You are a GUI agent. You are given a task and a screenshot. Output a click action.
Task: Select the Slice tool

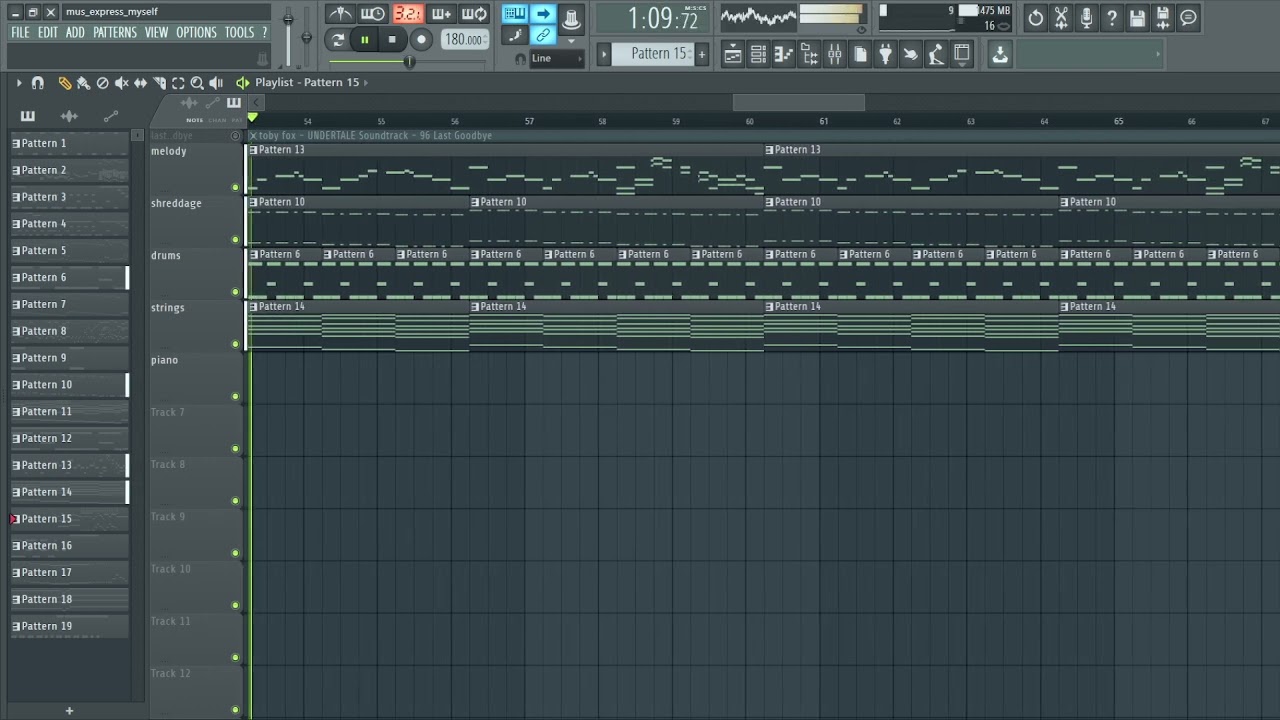tap(159, 83)
